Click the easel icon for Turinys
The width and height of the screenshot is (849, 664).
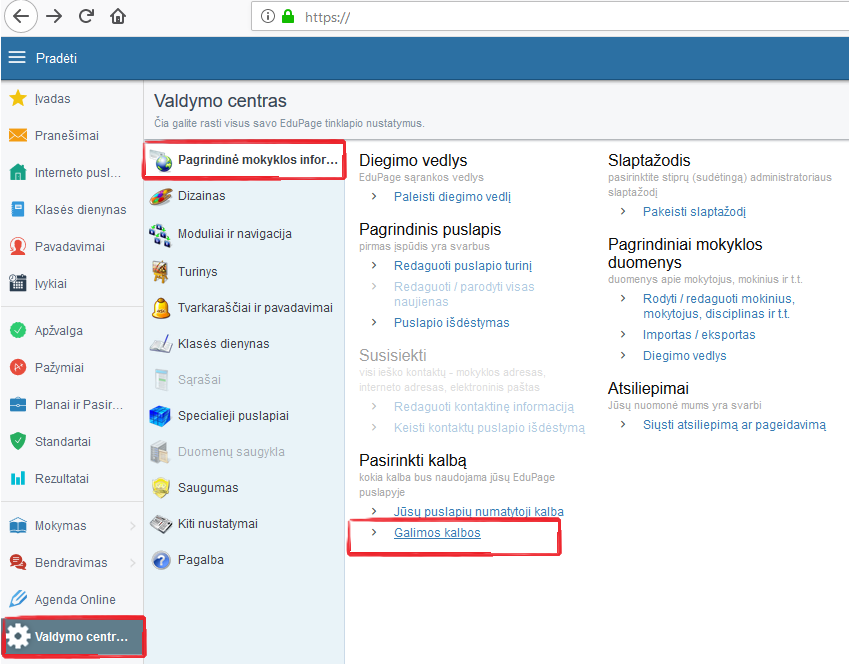click(x=160, y=272)
